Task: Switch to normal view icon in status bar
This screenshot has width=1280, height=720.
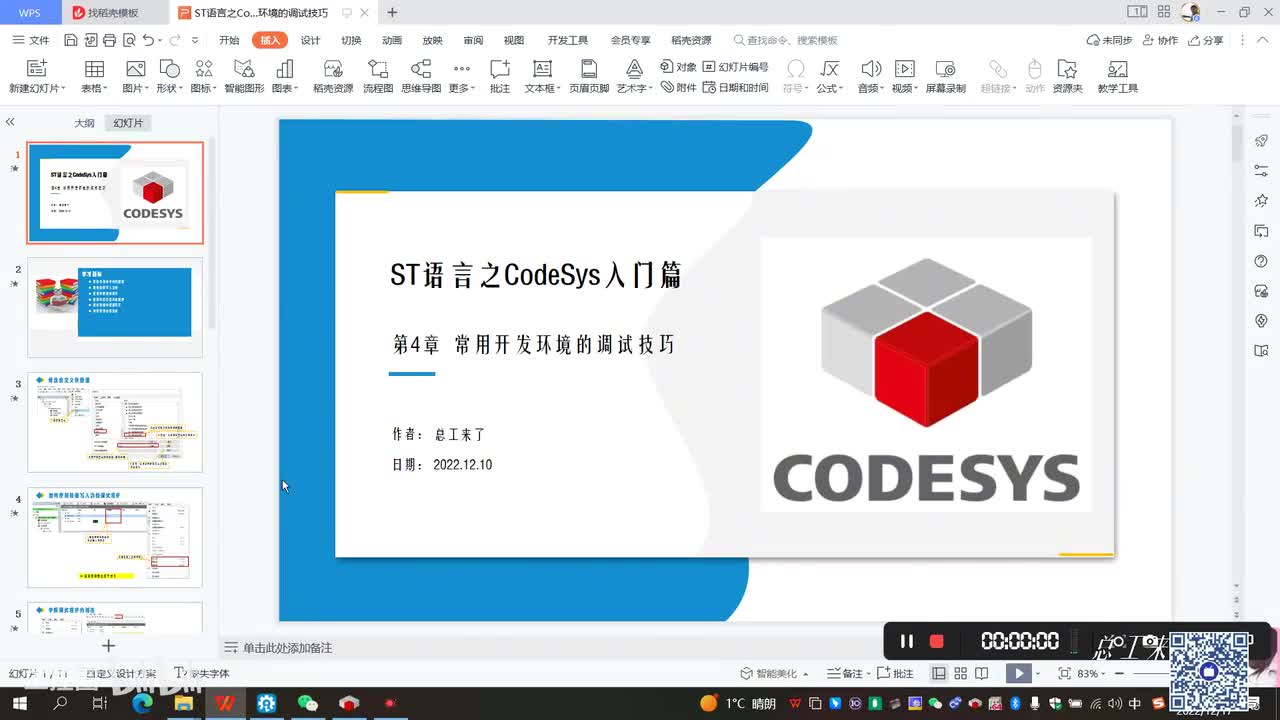Action: pos(938,673)
